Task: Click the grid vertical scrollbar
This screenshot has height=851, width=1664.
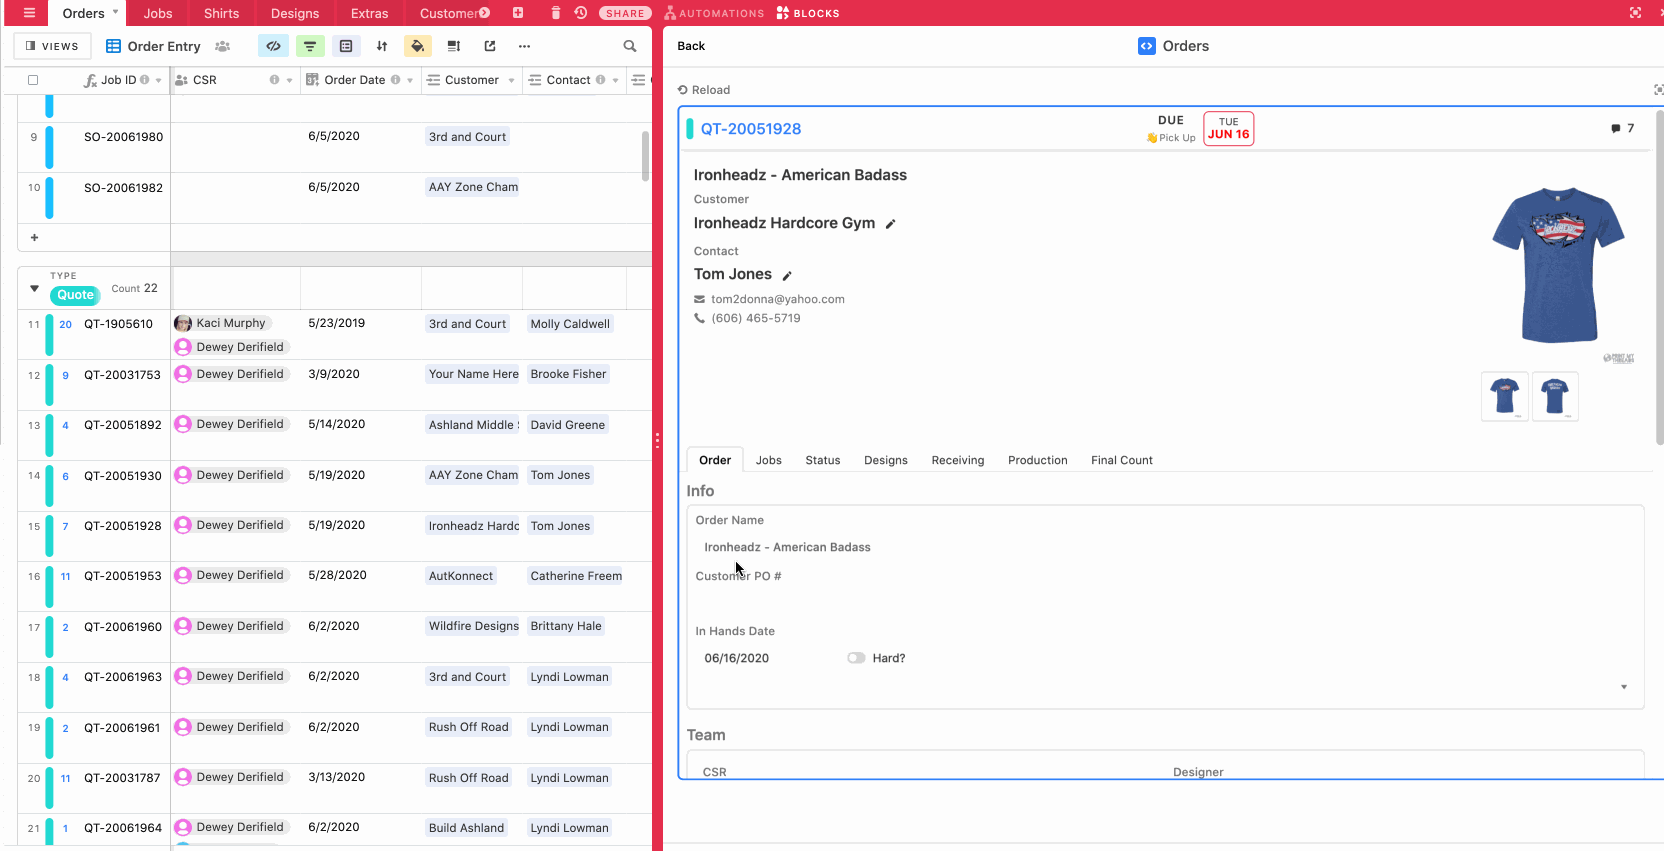Action: 645,156
